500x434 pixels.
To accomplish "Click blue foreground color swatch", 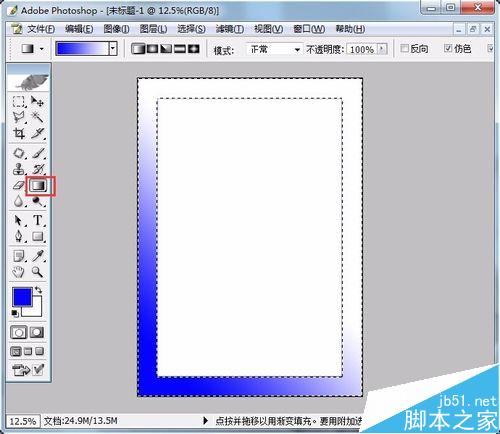I will click(22, 296).
